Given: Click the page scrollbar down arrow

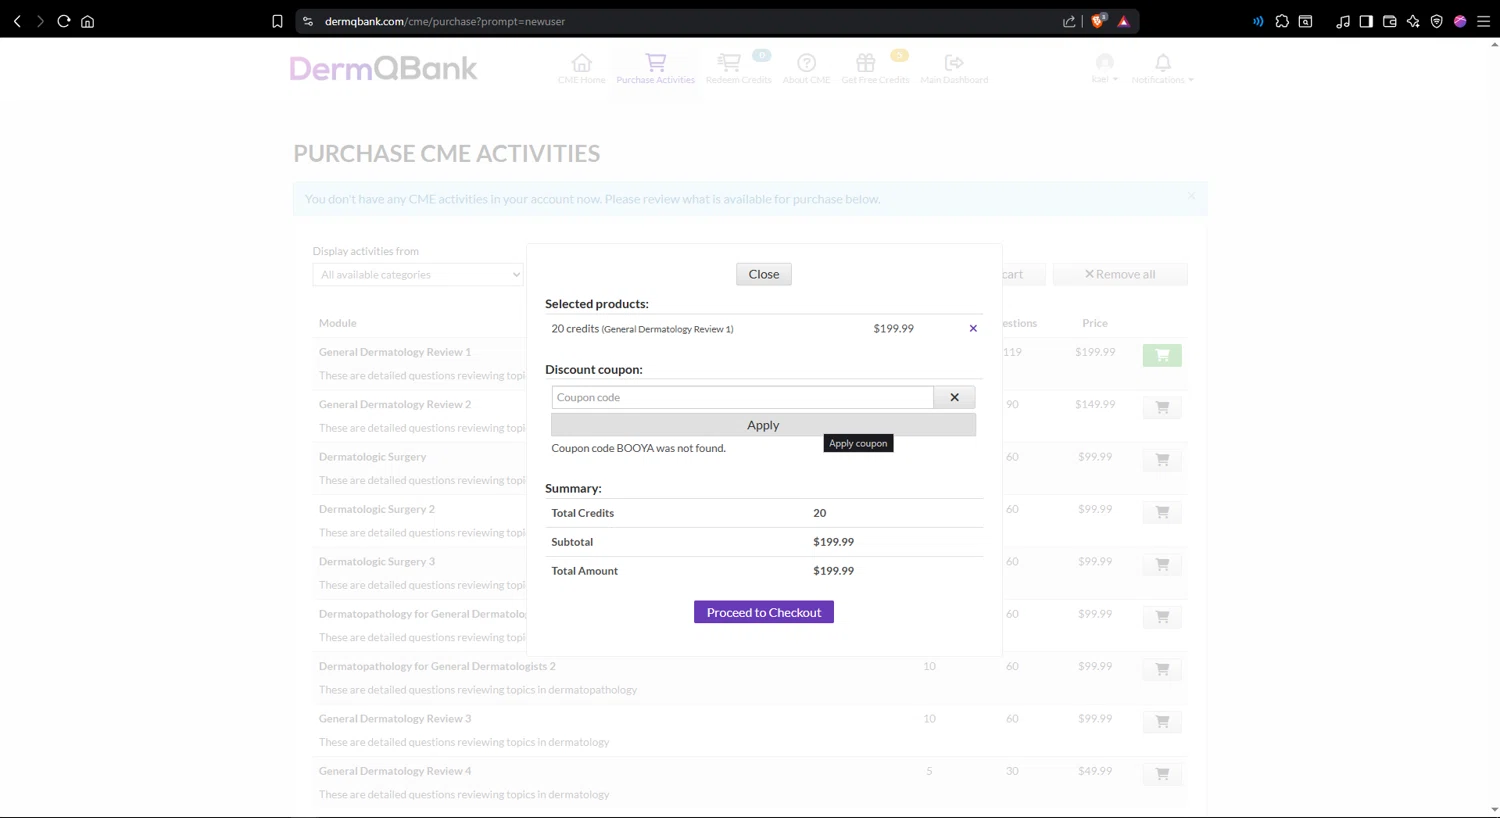Looking at the screenshot, I should tap(1494, 810).
